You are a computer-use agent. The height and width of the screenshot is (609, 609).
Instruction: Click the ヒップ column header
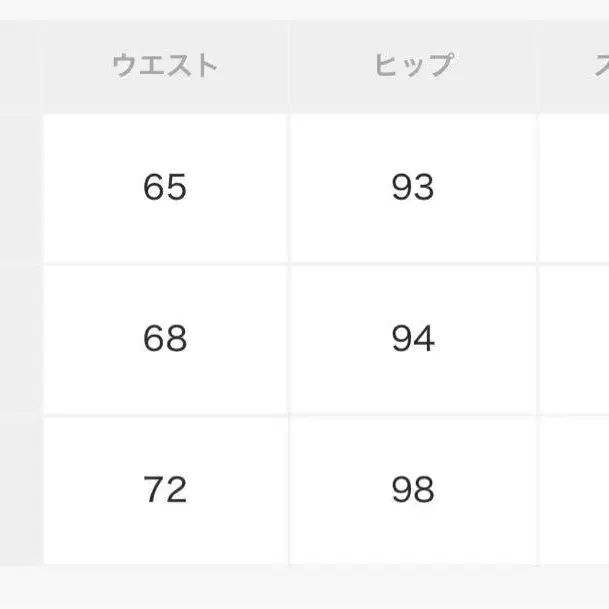(413, 67)
